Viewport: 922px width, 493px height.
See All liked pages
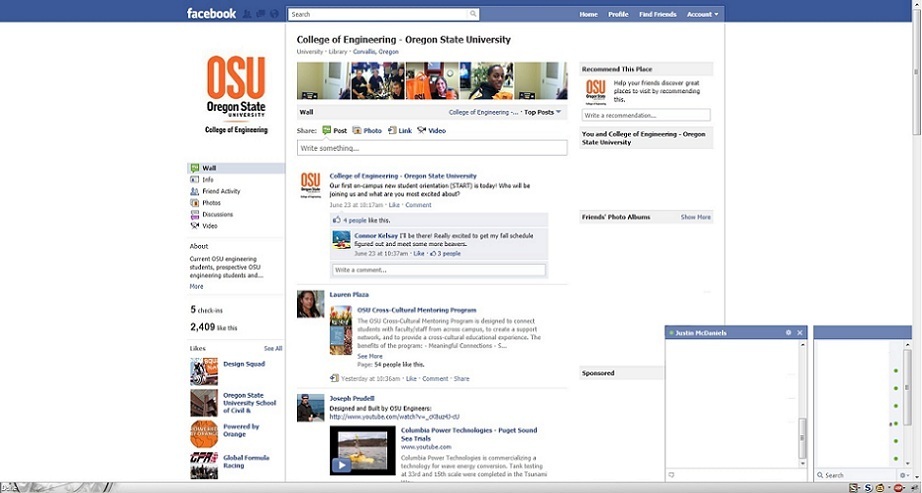273,348
